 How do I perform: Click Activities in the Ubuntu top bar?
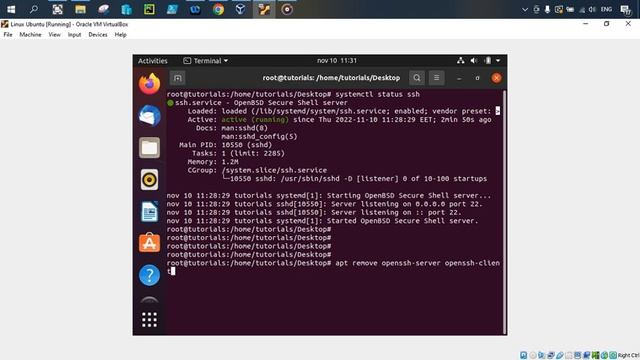tap(153, 61)
